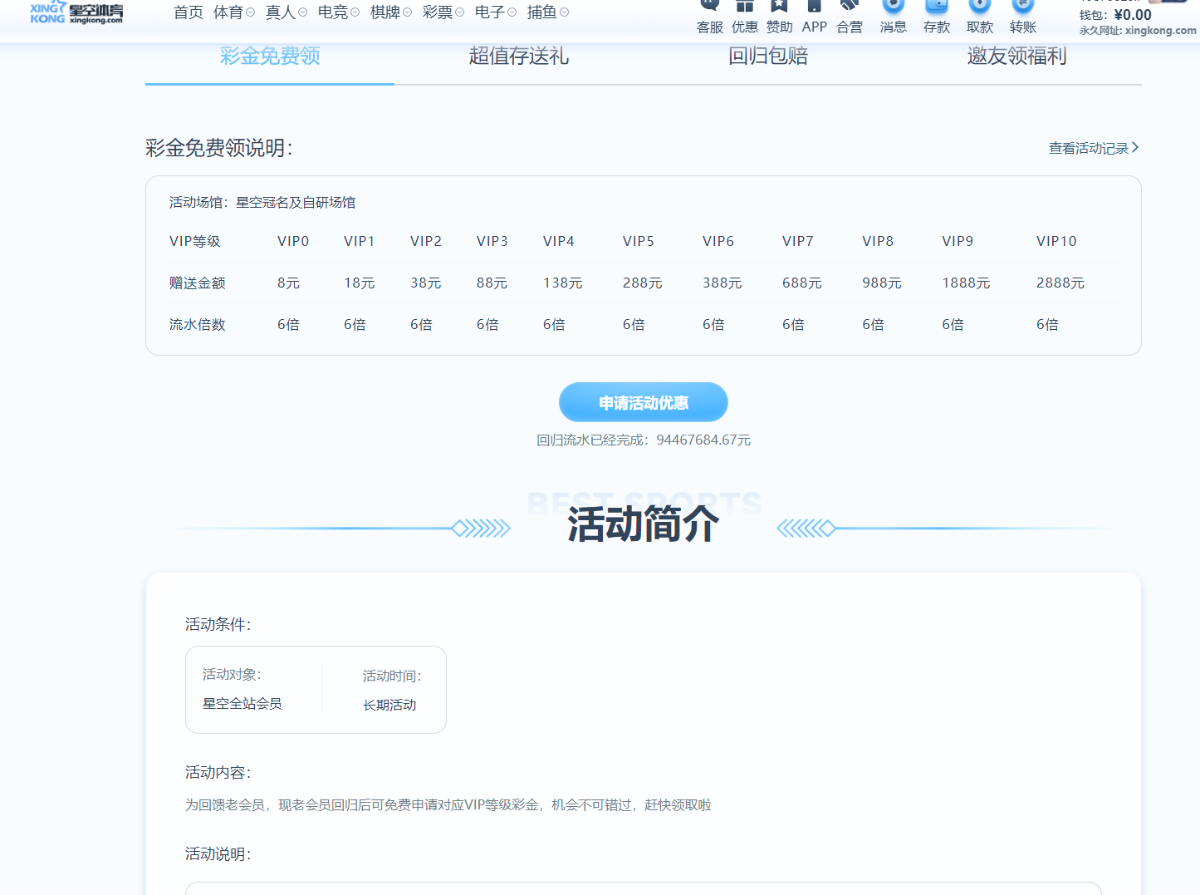Expand the 电竞 esports dropdown
1200x895 pixels.
338,13
